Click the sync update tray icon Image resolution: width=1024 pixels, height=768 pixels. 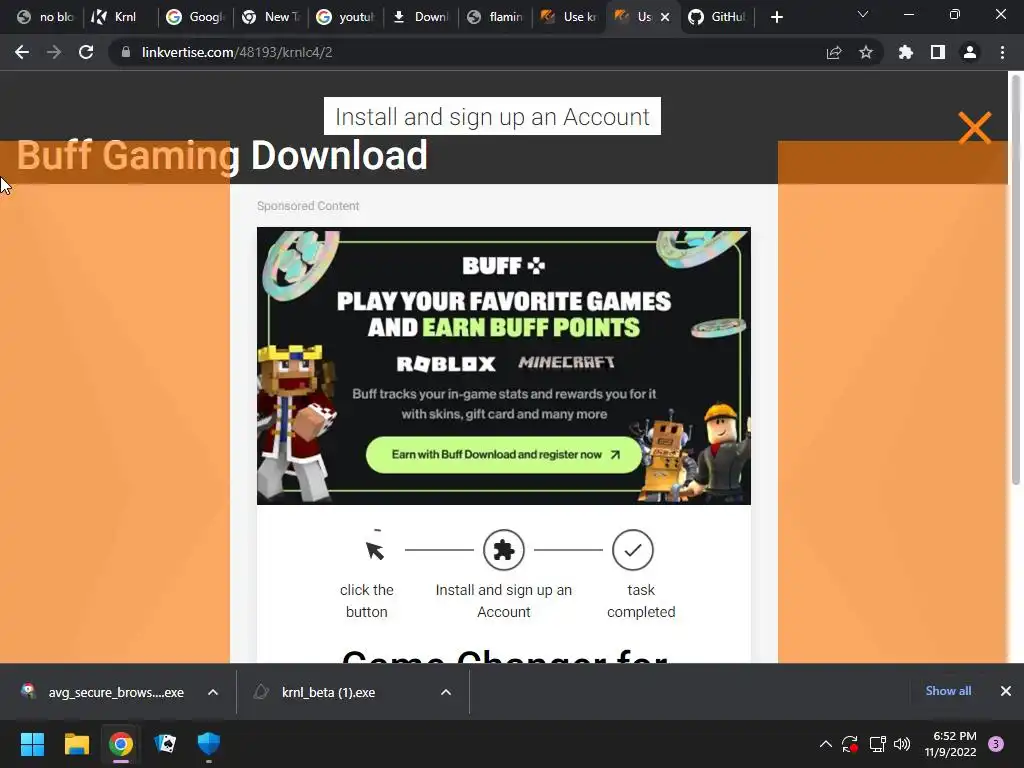[x=850, y=744]
